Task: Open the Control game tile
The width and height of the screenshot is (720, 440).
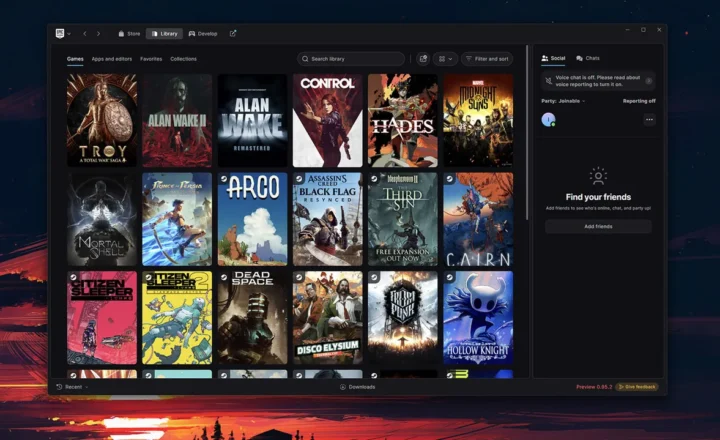Action: (x=328, y=120)
